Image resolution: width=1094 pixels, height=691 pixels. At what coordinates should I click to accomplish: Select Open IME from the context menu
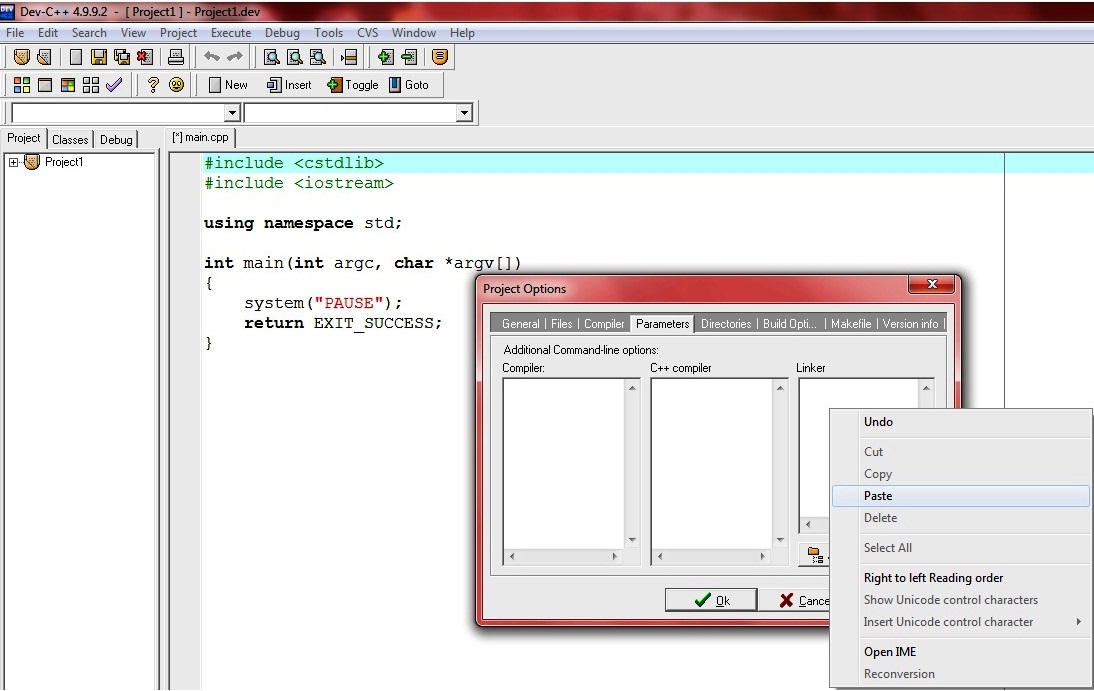click(x=961, y=652)
